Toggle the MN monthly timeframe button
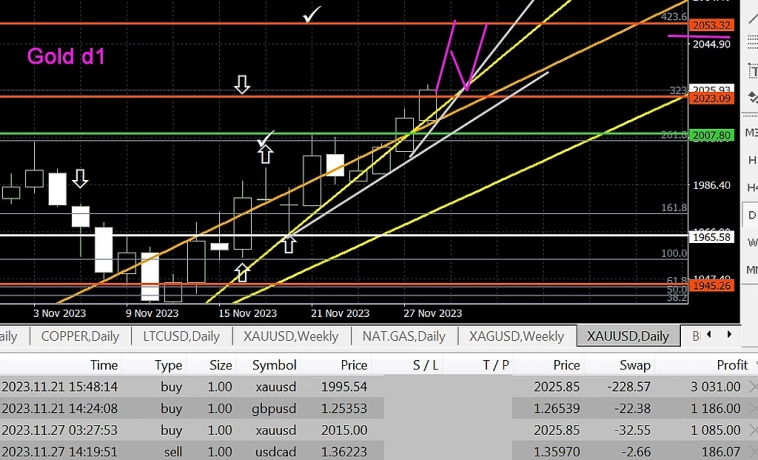Viewport: 758px width, 460px height. tap(751, 270)
